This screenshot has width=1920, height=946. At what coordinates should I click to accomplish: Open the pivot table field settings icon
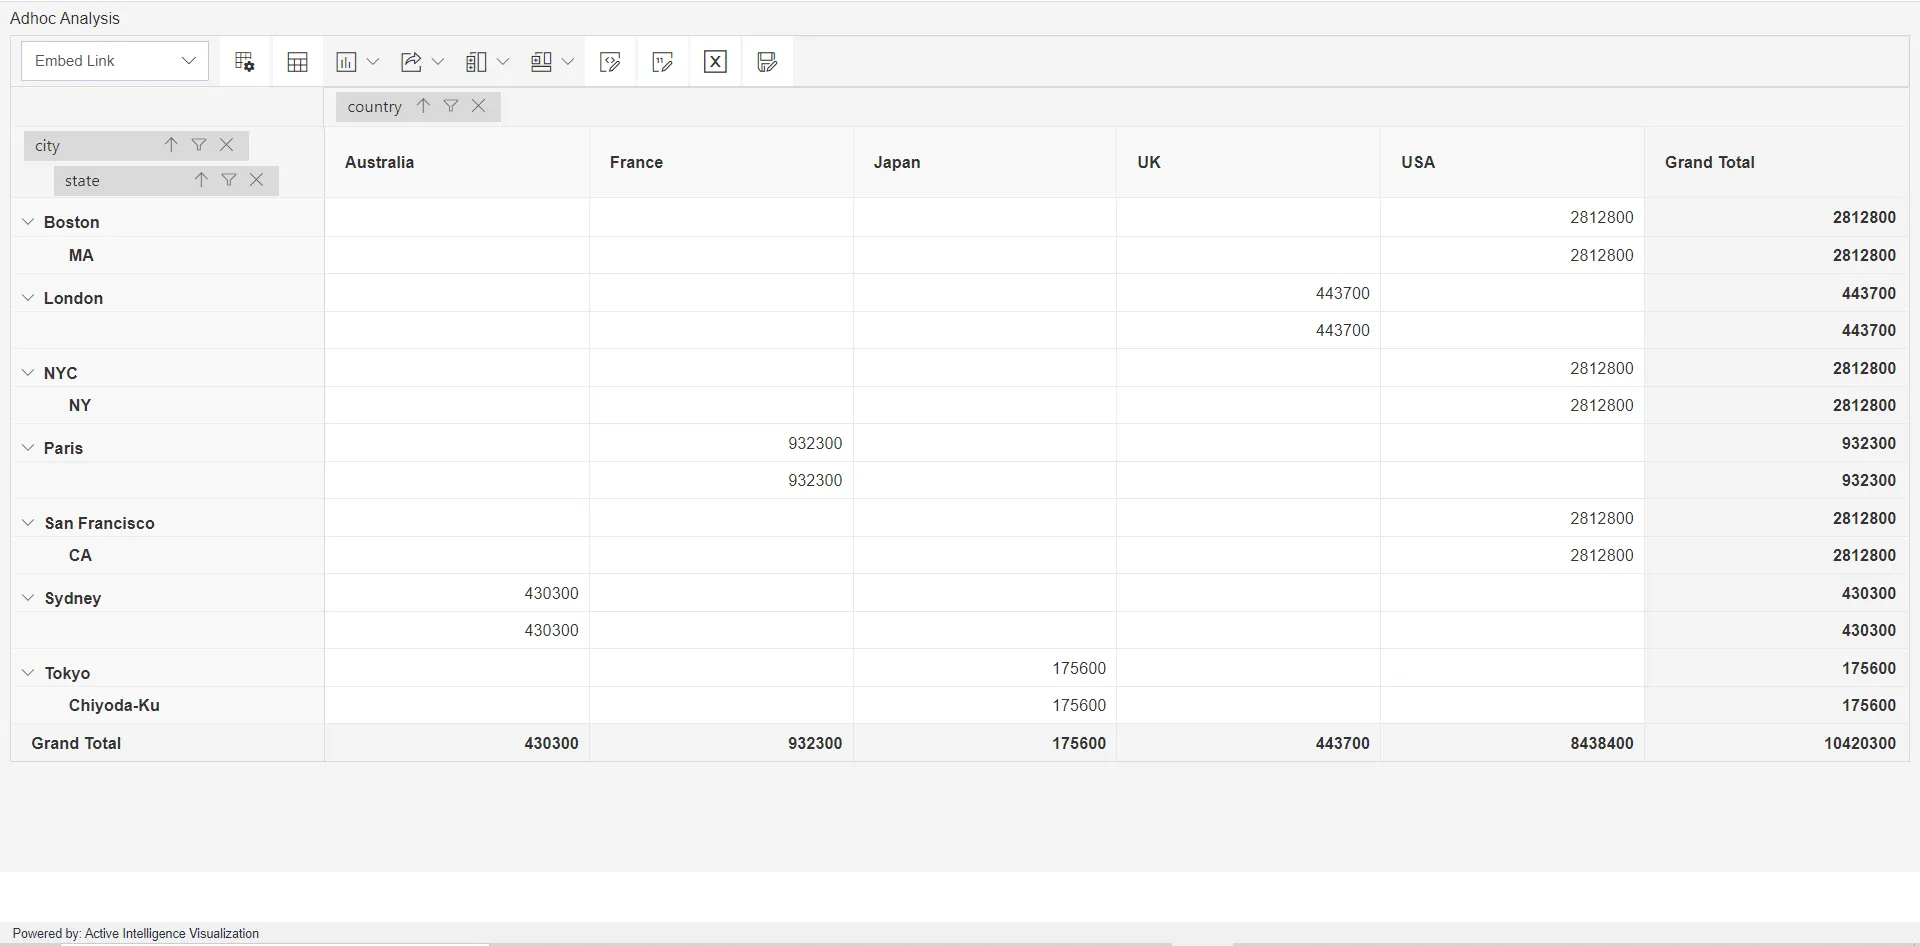click(x=245, y=62)
